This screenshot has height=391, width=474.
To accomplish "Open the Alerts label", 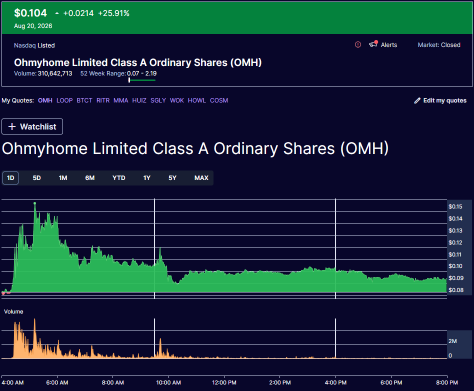I will (x=389, y=45).
